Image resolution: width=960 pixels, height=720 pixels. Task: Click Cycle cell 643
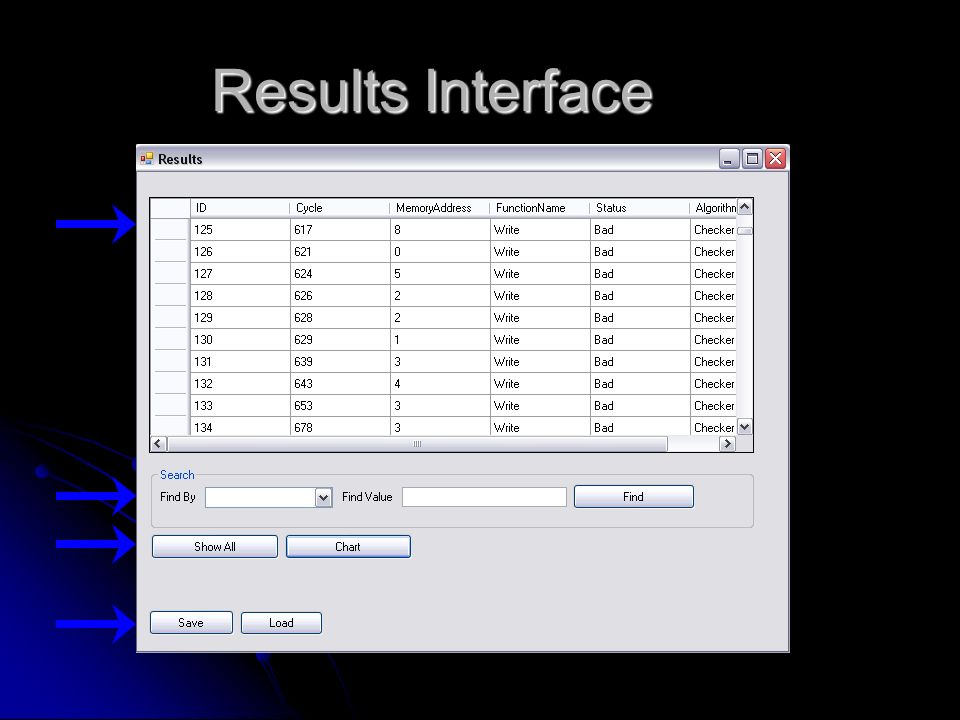click(340, 384)
